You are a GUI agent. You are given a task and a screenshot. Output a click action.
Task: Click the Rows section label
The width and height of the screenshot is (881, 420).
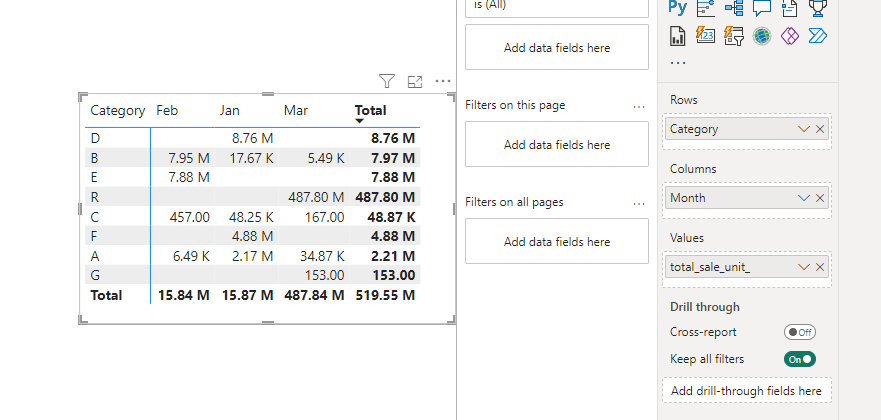tap(684, 100)
